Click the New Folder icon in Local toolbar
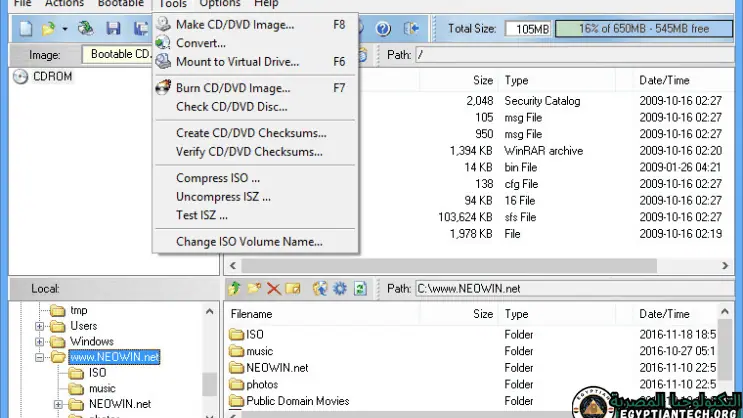Image resolution: width=743 pixels, height=418 pixels. point(254,288)
